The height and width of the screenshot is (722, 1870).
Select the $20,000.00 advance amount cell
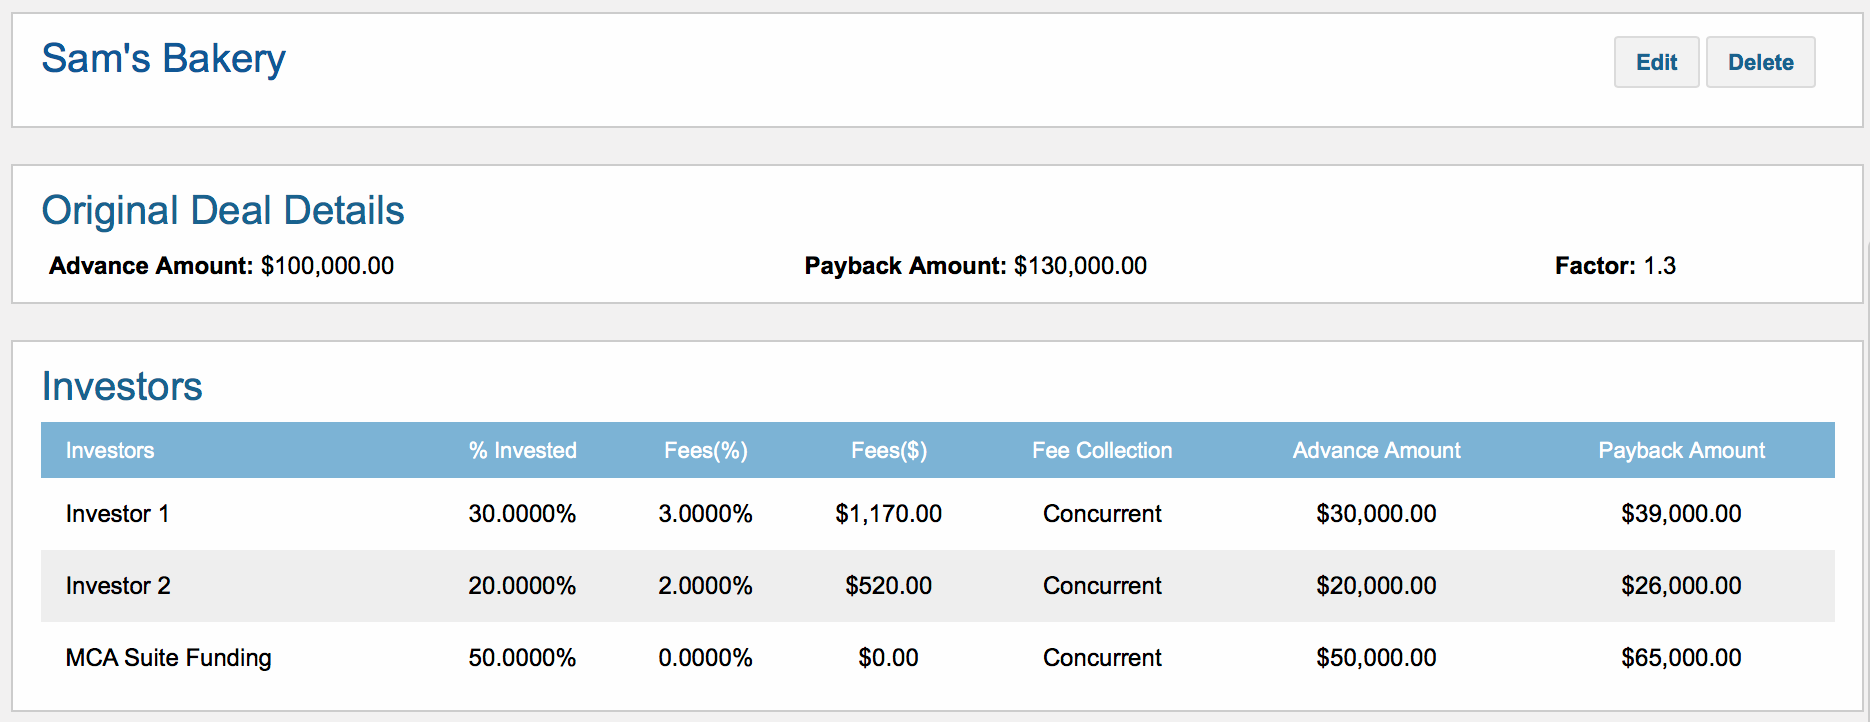pos(1376,586)
